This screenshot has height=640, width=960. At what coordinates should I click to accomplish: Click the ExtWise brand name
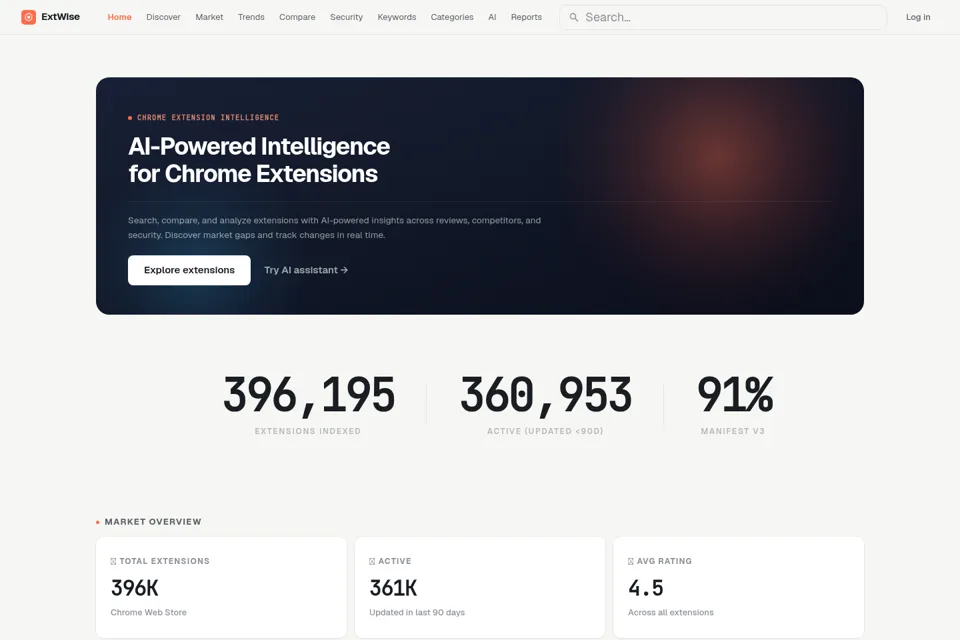pos(61,17)
